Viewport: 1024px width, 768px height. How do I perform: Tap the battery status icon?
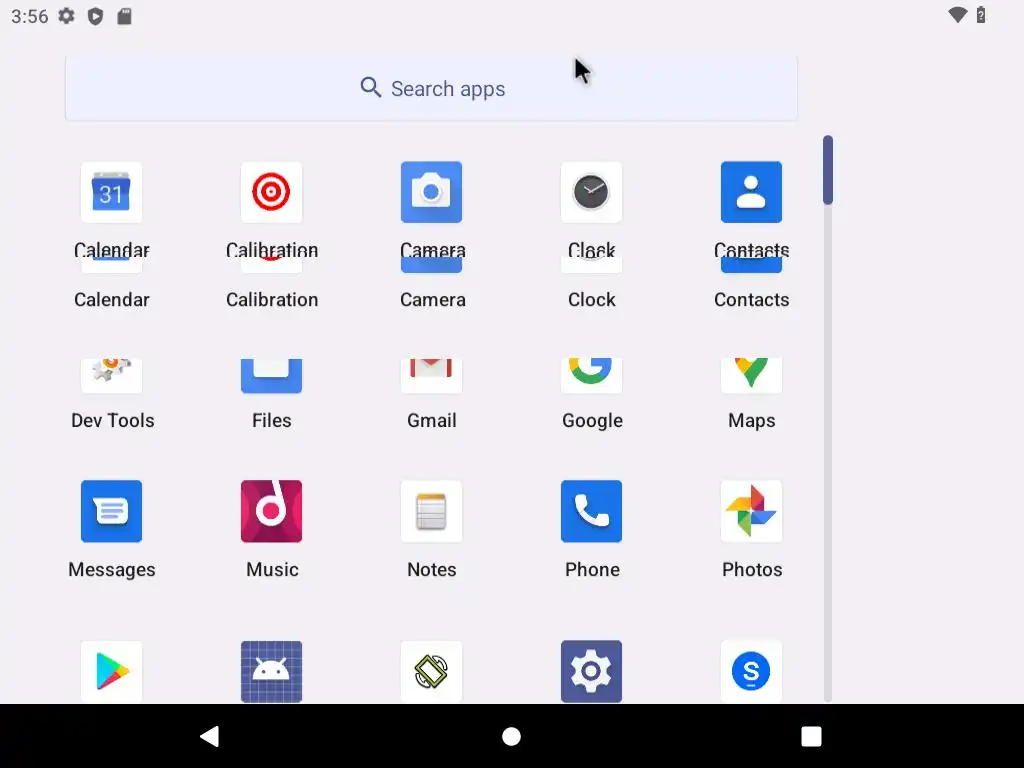click(x=981, y=15)
